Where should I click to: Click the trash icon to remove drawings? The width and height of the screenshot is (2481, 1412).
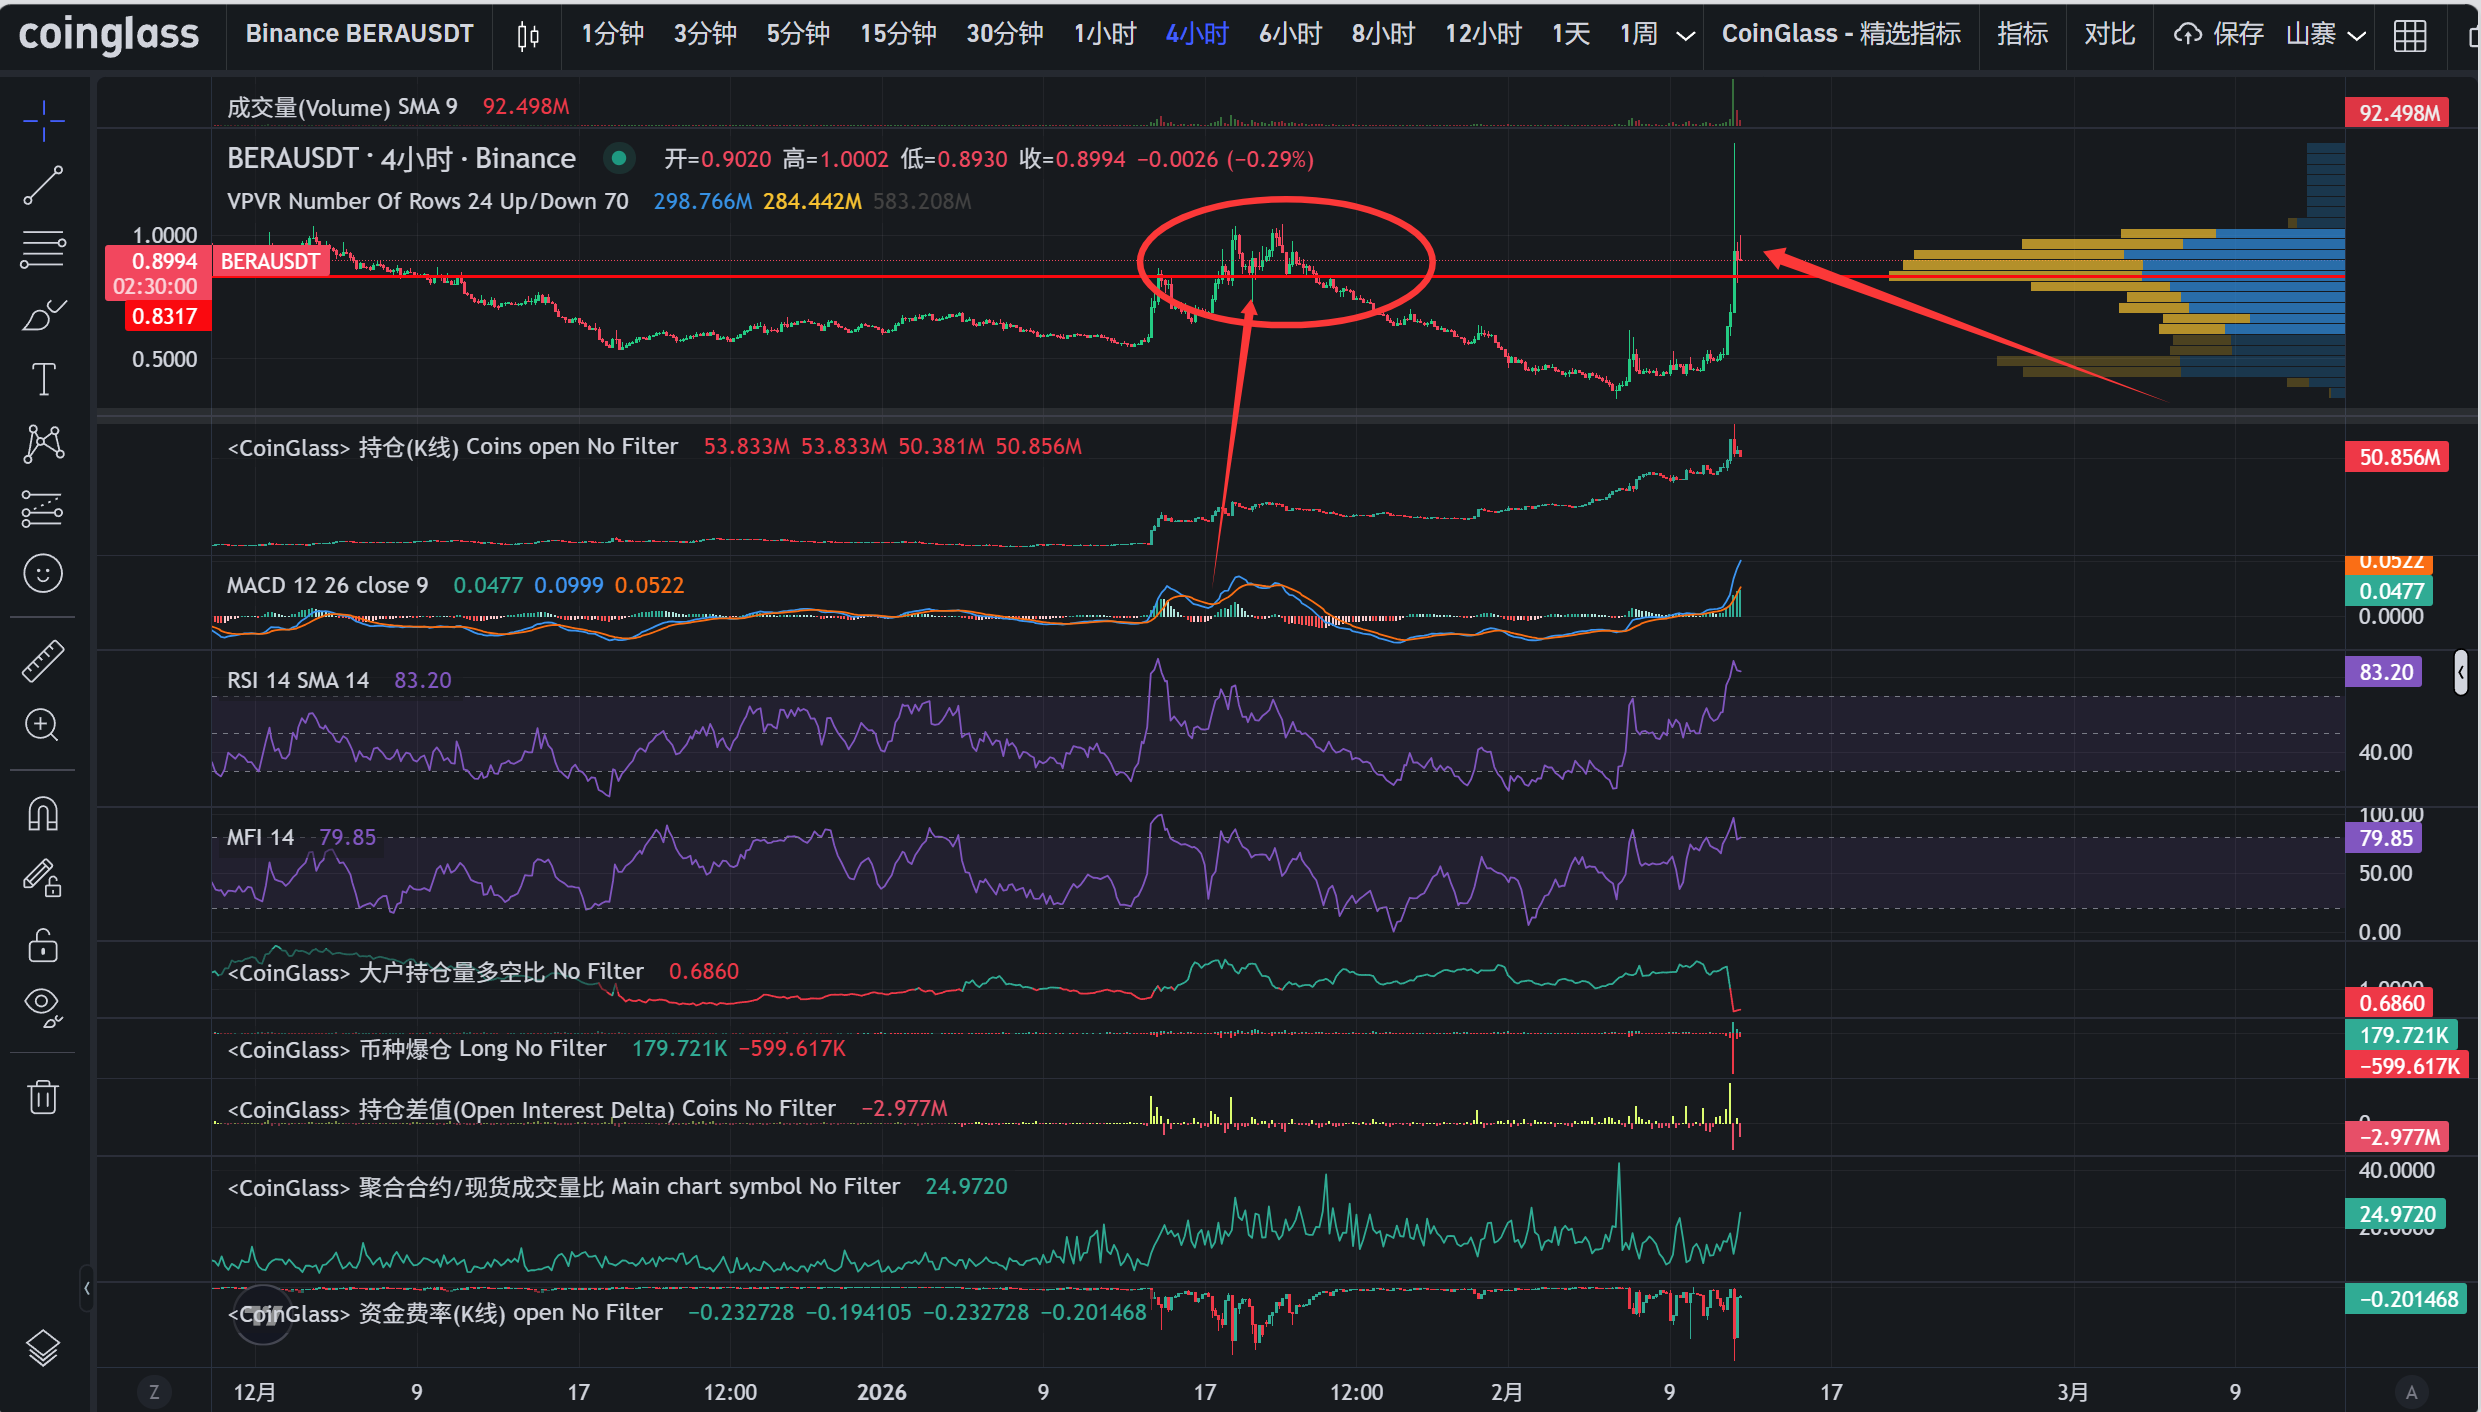point(43,1097)
